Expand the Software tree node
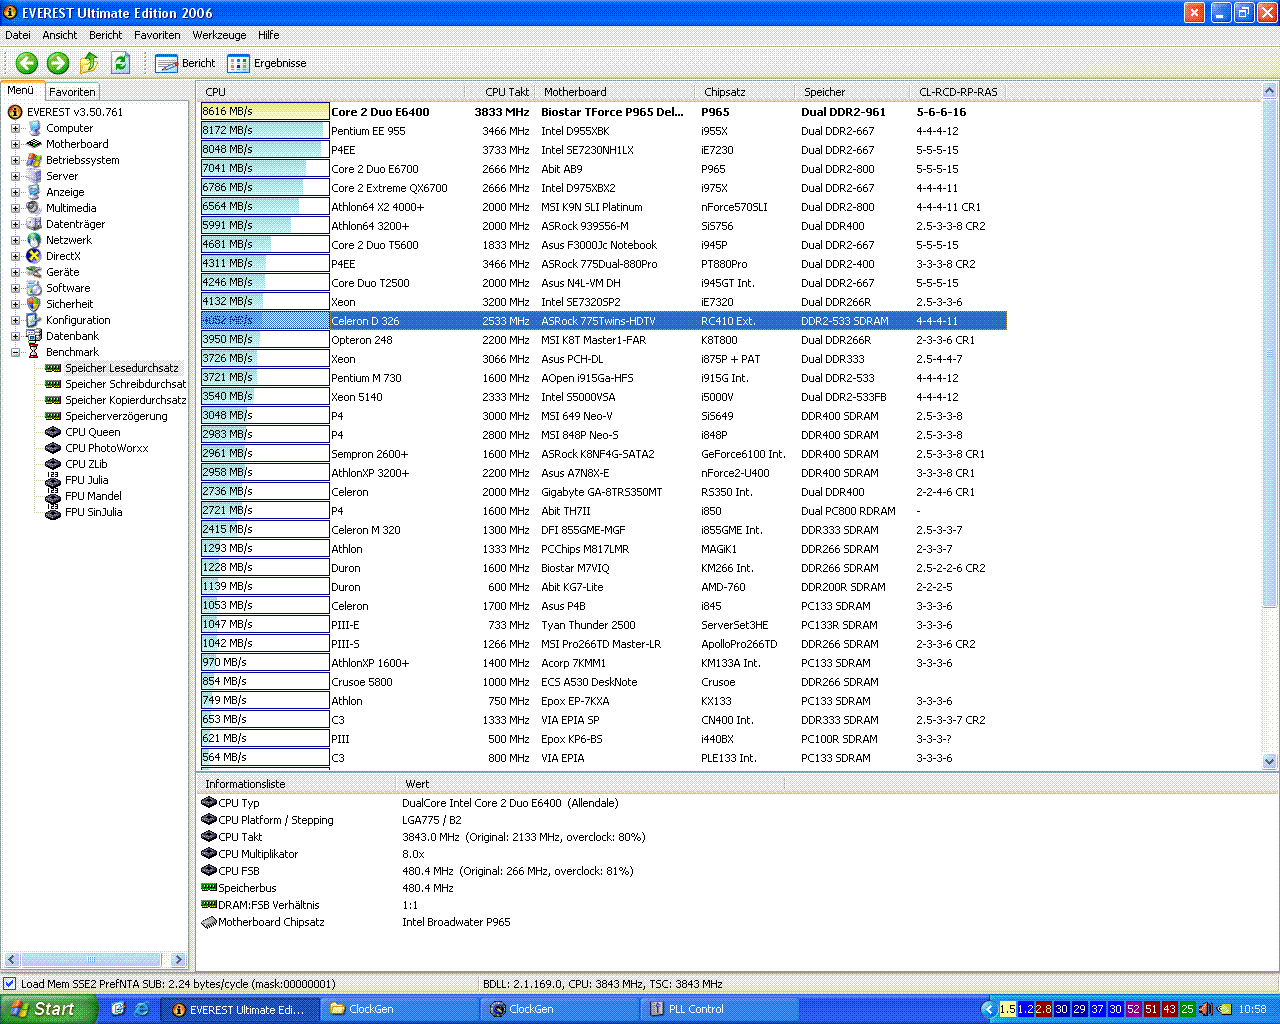The height and width of the screenshot is (1024, 1280). coord(15,288)
